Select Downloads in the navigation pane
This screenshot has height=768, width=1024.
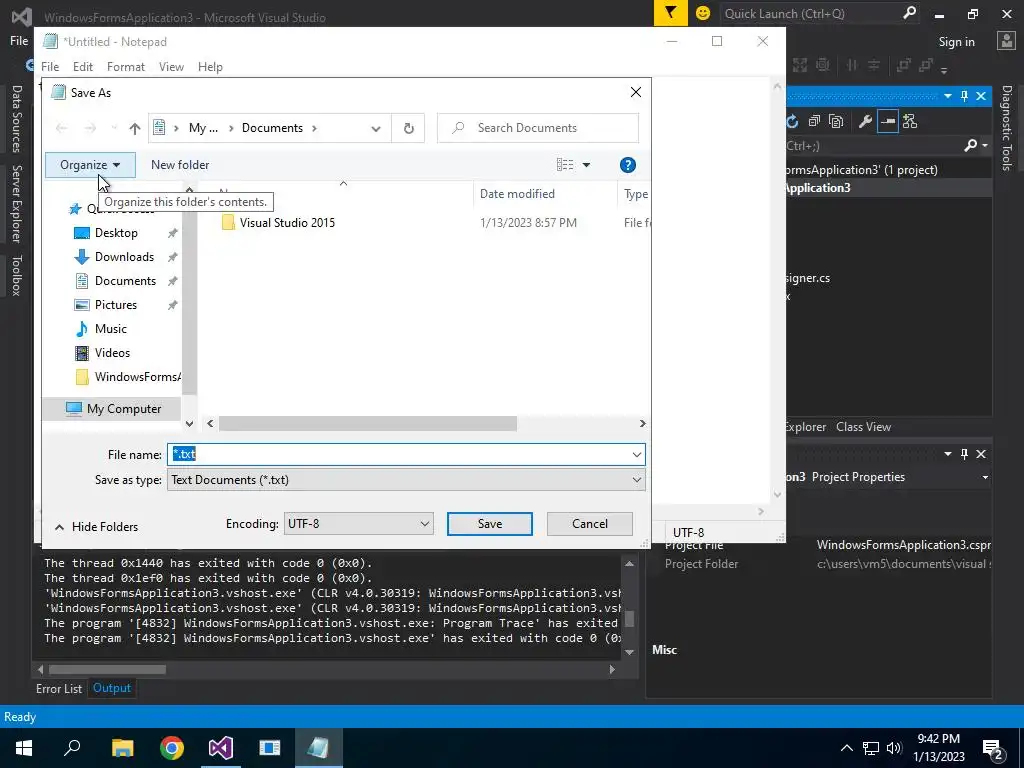(124, 257)
